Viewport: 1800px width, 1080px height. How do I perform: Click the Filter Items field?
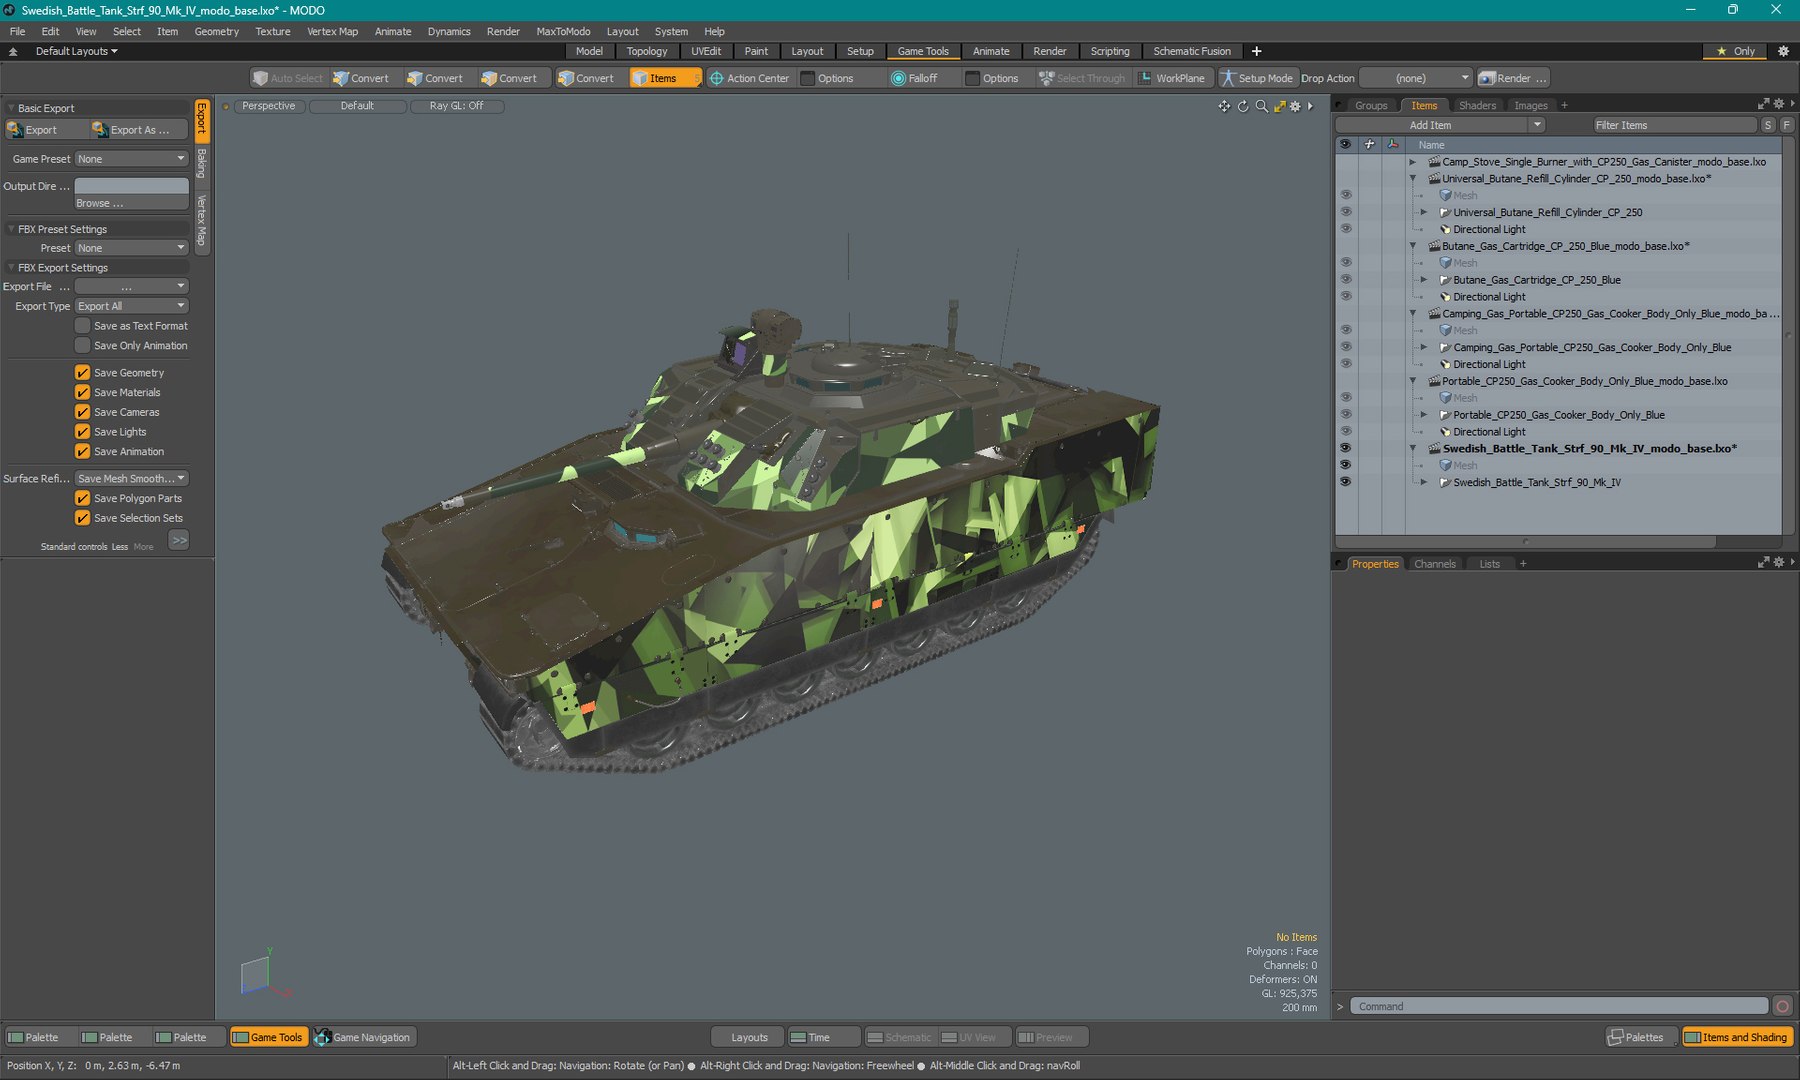(1675, 125)
